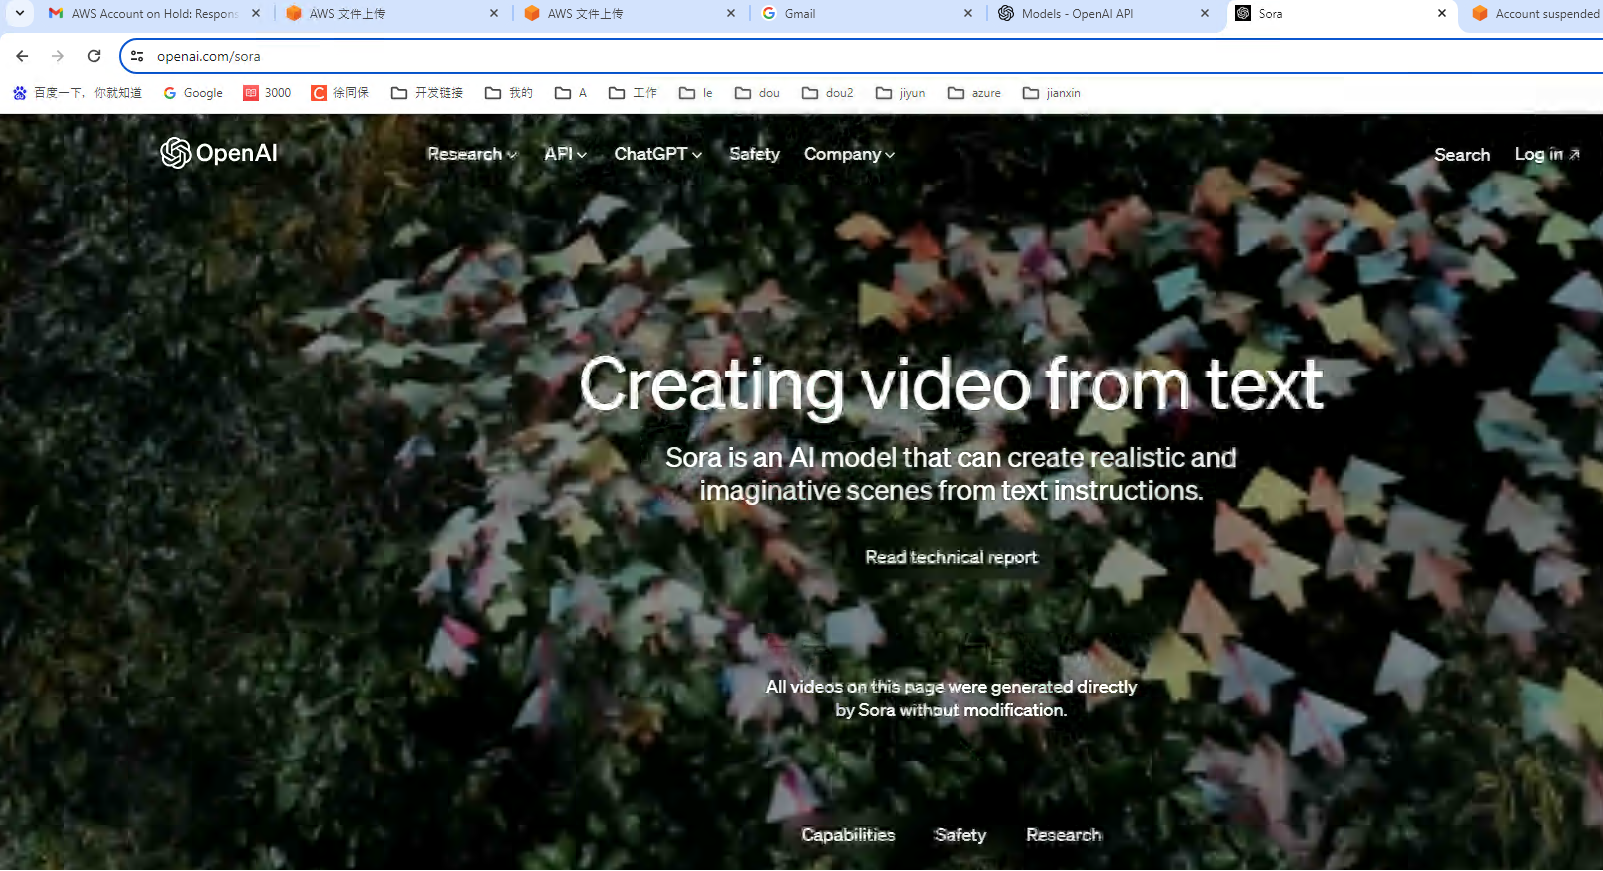This screenshot has height=871, width=1603.
Task: Click Search in the header
Action: [x=1462, y=155]
